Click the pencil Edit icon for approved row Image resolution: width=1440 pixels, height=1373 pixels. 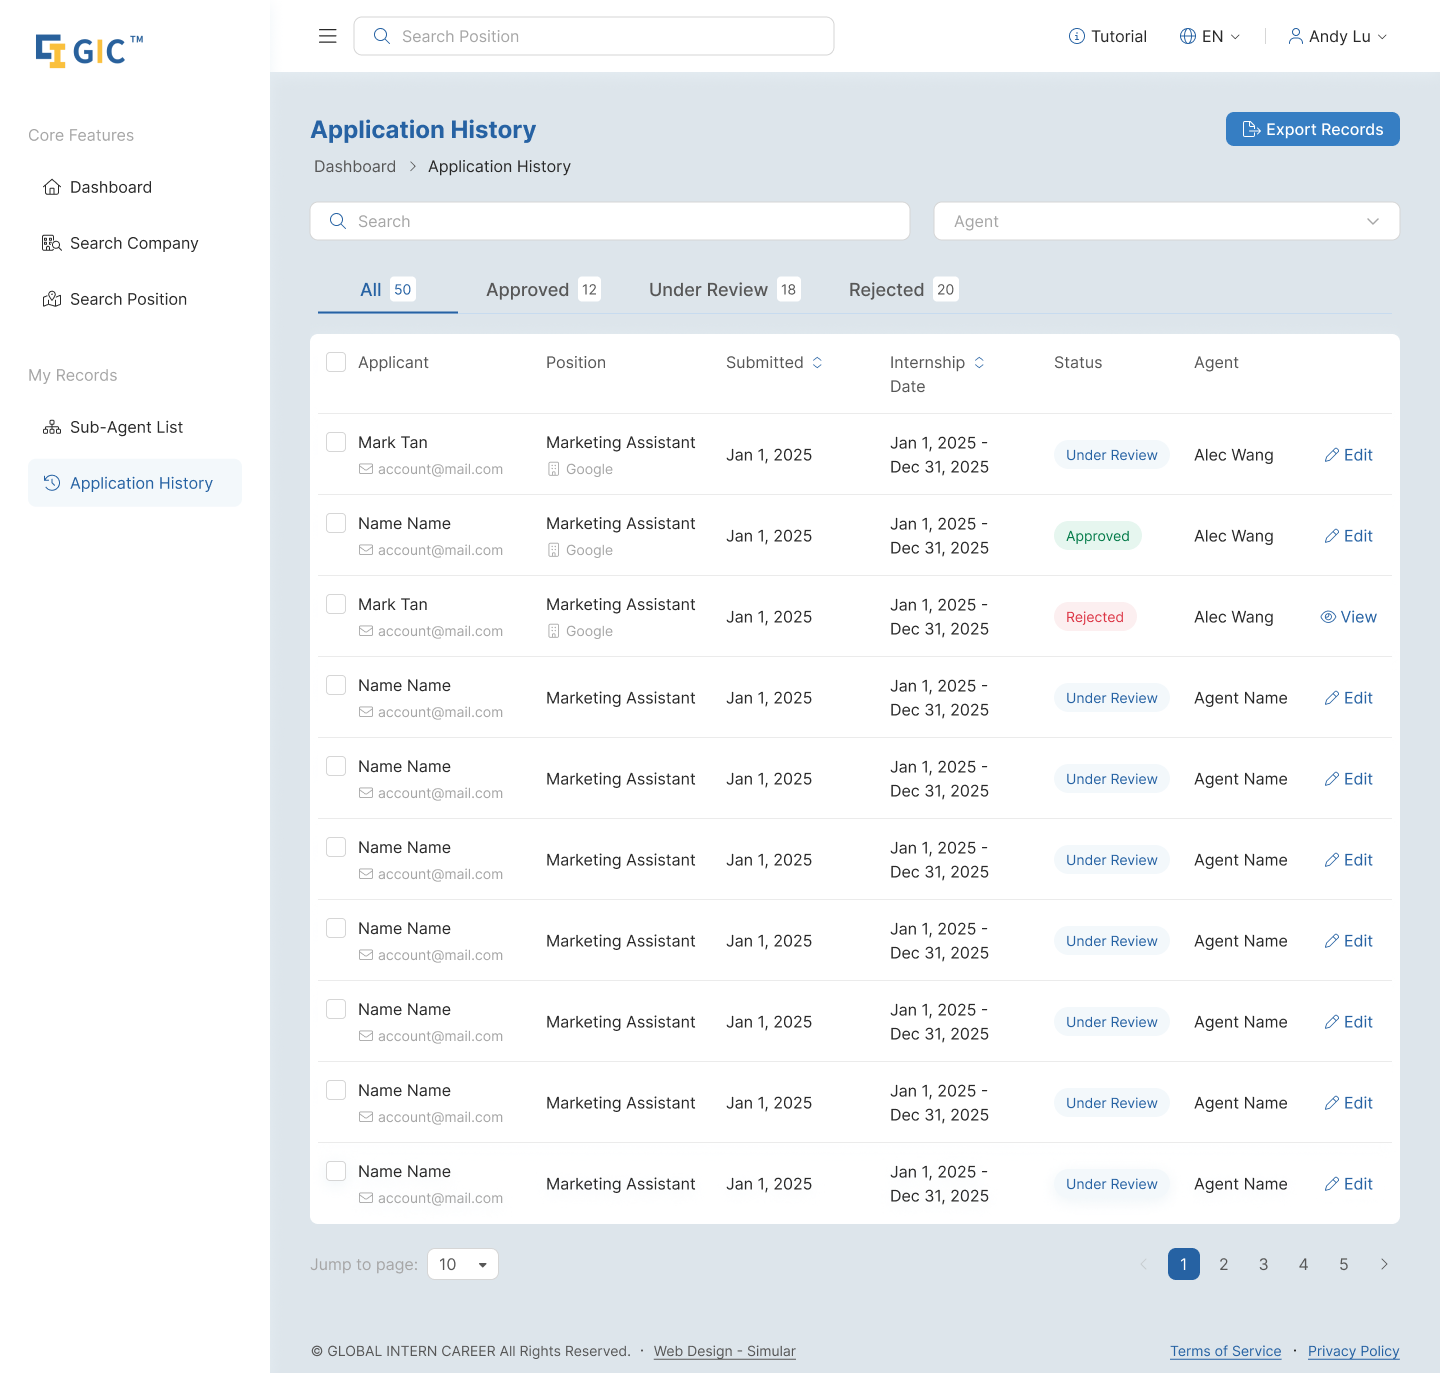click(x=1332, y=536)
